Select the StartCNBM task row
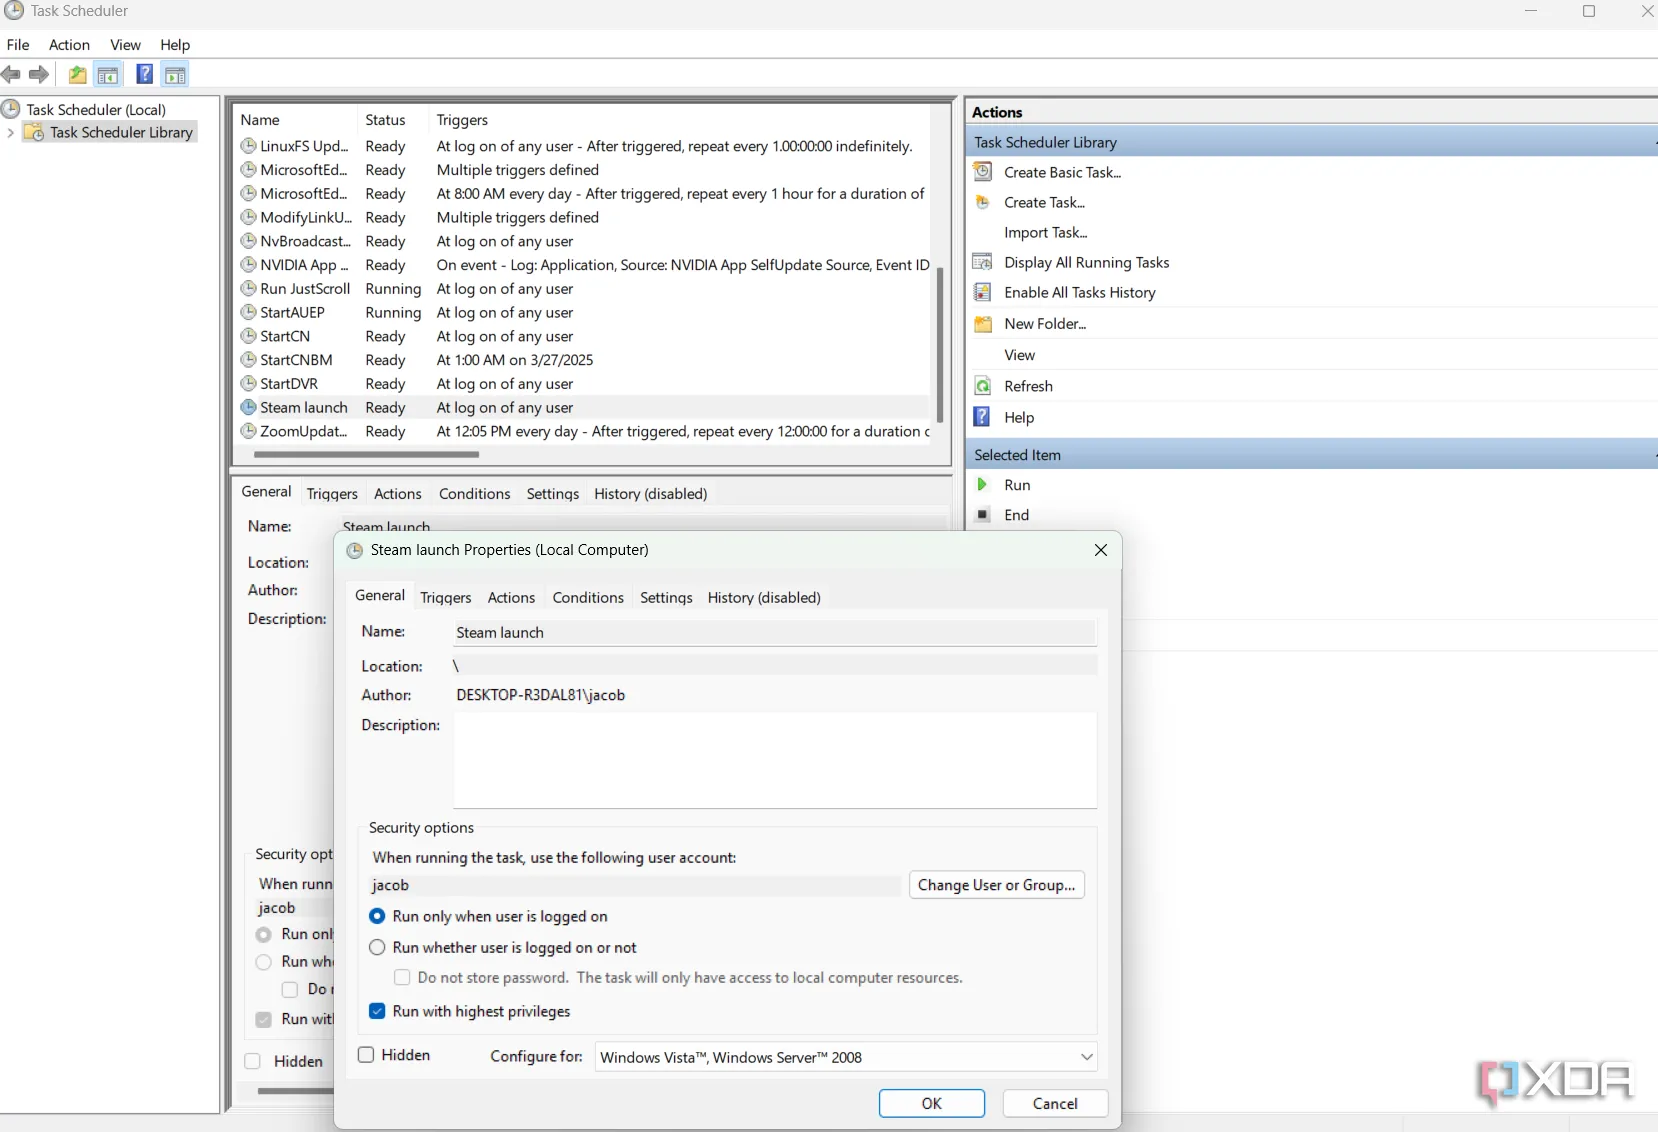Viewport: 1658px width, 1132px height. click(583, 360)
